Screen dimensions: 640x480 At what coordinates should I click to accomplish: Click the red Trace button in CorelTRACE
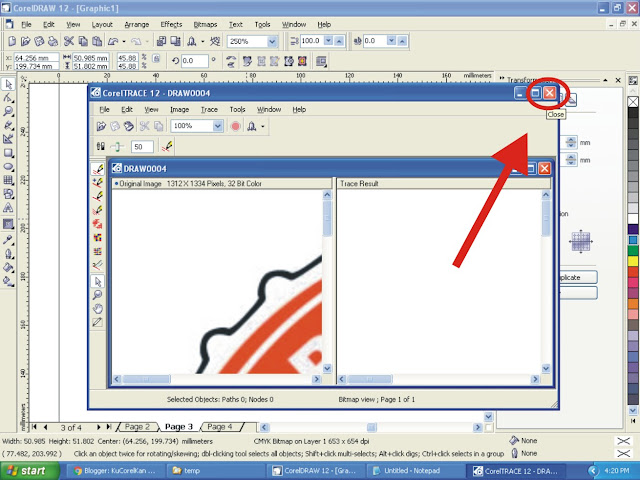pyautogui.click(x=236, y=126)
